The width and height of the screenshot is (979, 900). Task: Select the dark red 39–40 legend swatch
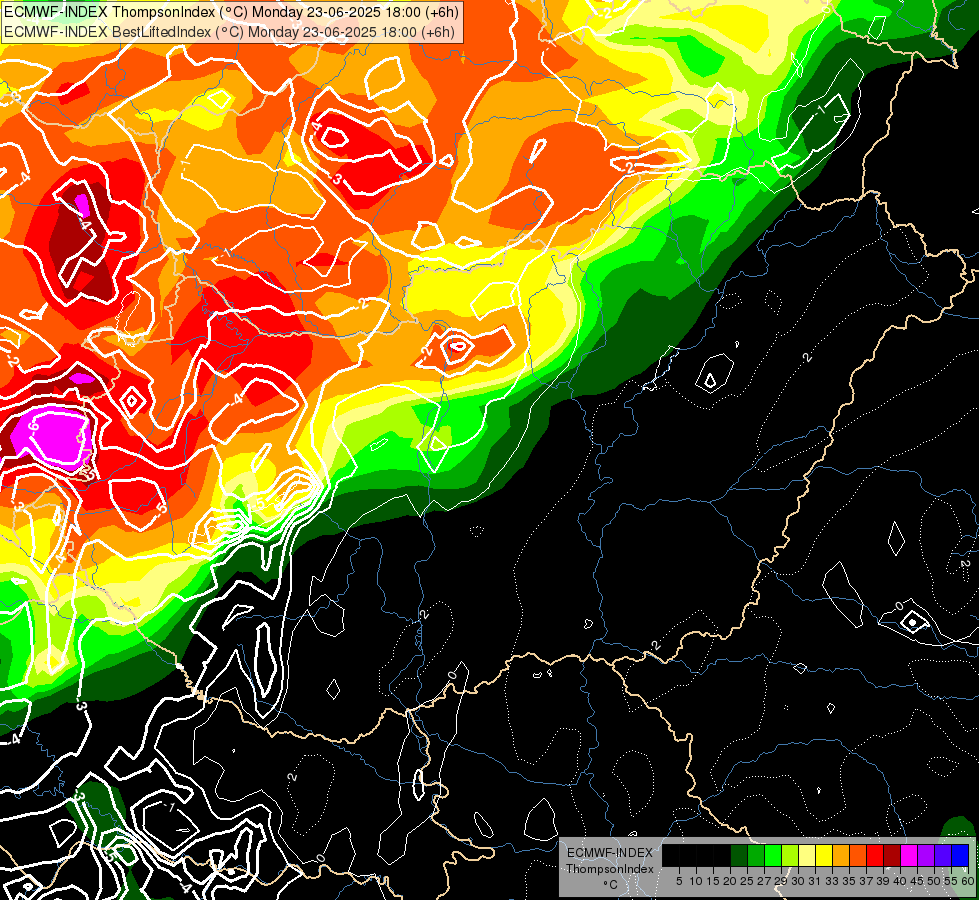pos(892,855)
